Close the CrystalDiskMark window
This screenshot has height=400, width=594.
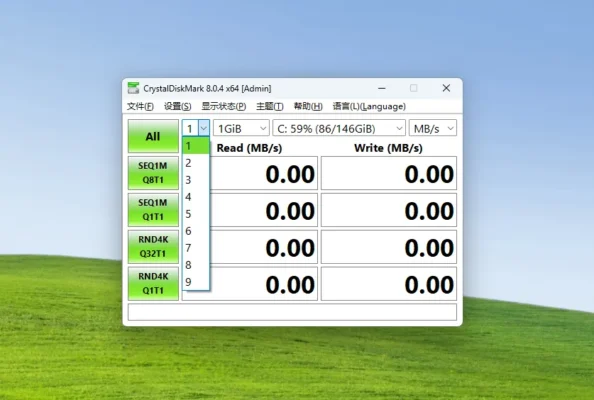446,88
